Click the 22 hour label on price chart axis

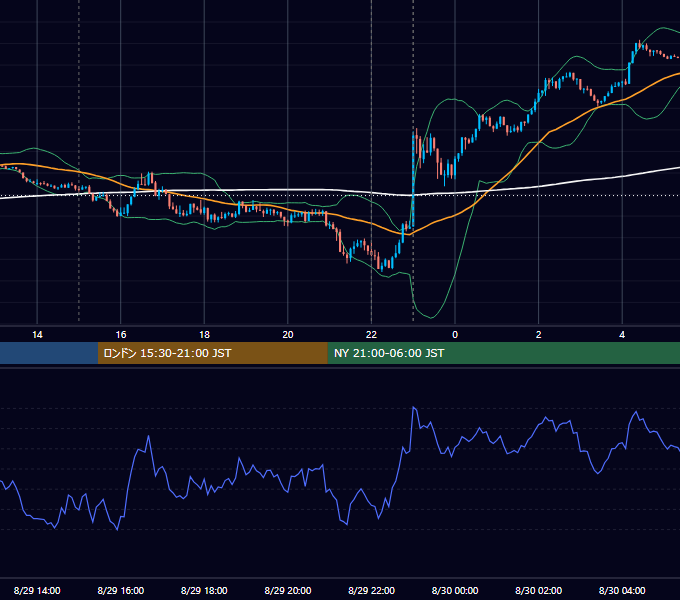[x=371, y=335]
